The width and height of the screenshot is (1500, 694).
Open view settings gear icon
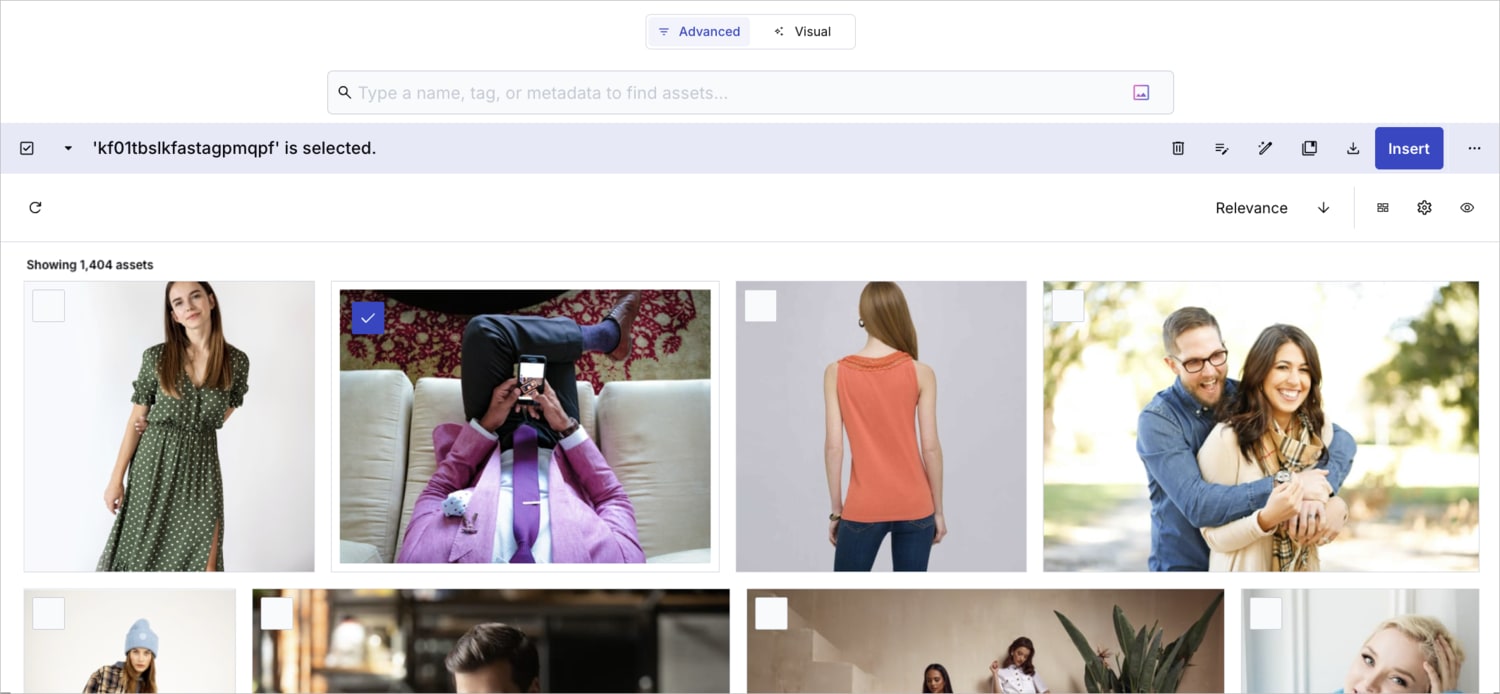pyautogui.click(x=1425, y=208)
